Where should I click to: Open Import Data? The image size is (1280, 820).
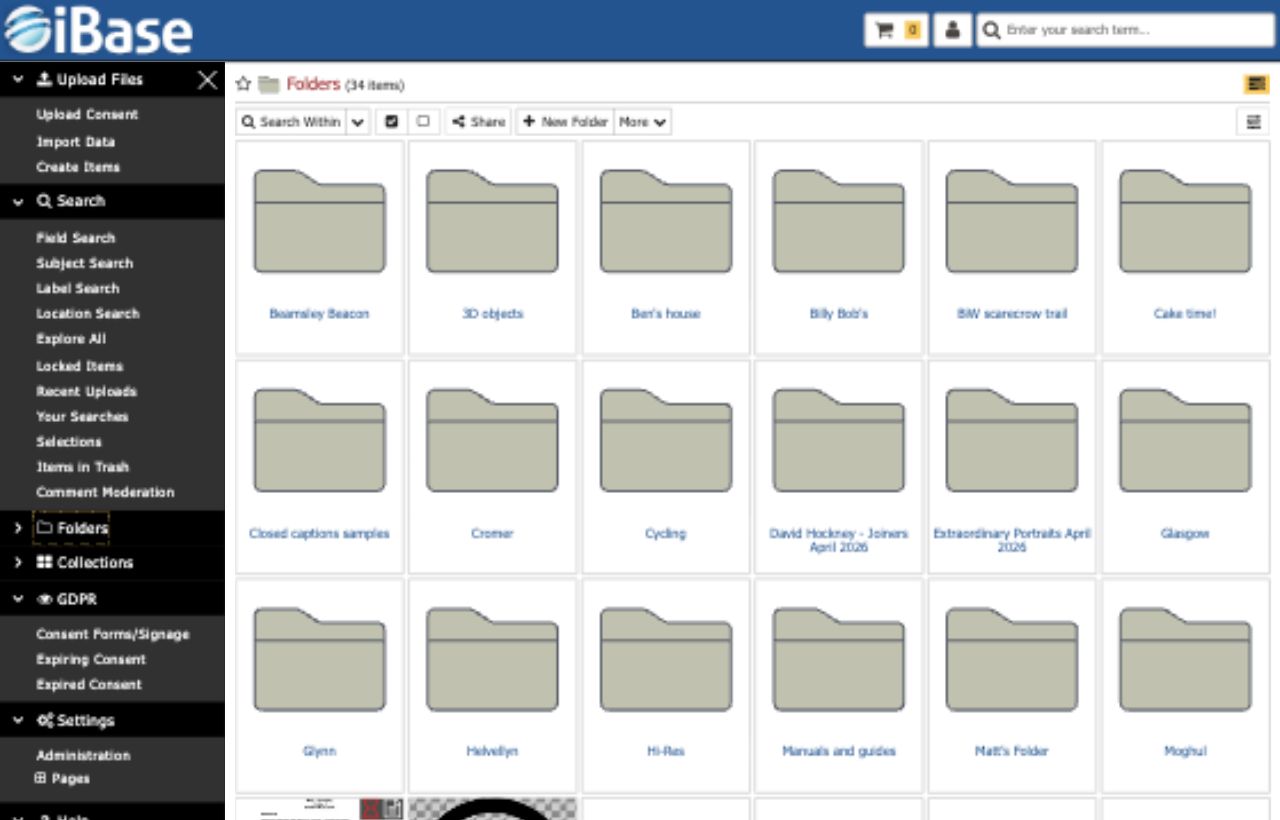pos(75,142)
